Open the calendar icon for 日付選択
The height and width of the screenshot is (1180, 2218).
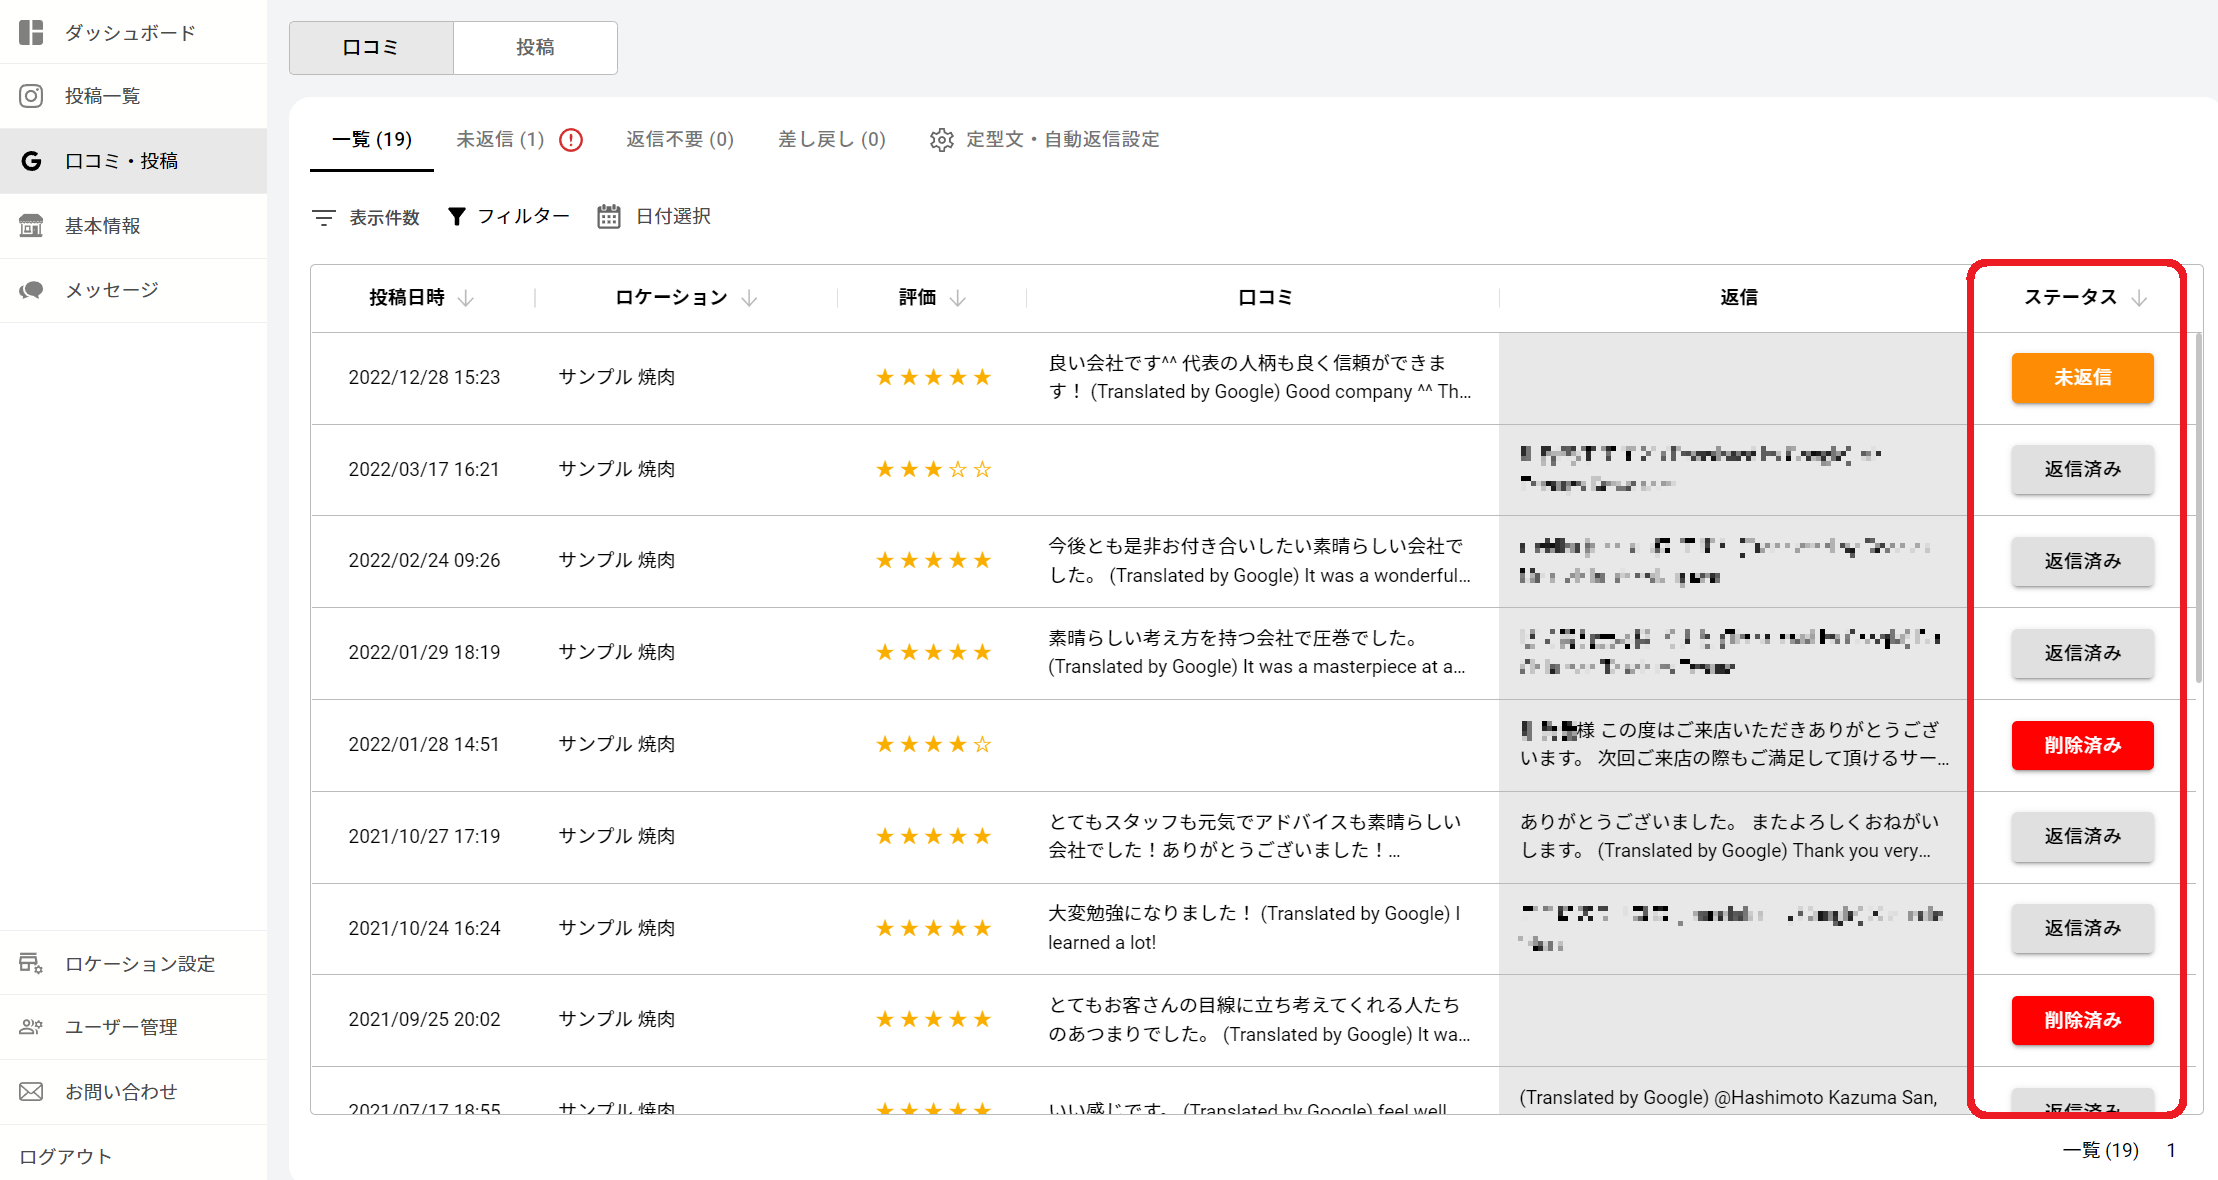[608, 217]
